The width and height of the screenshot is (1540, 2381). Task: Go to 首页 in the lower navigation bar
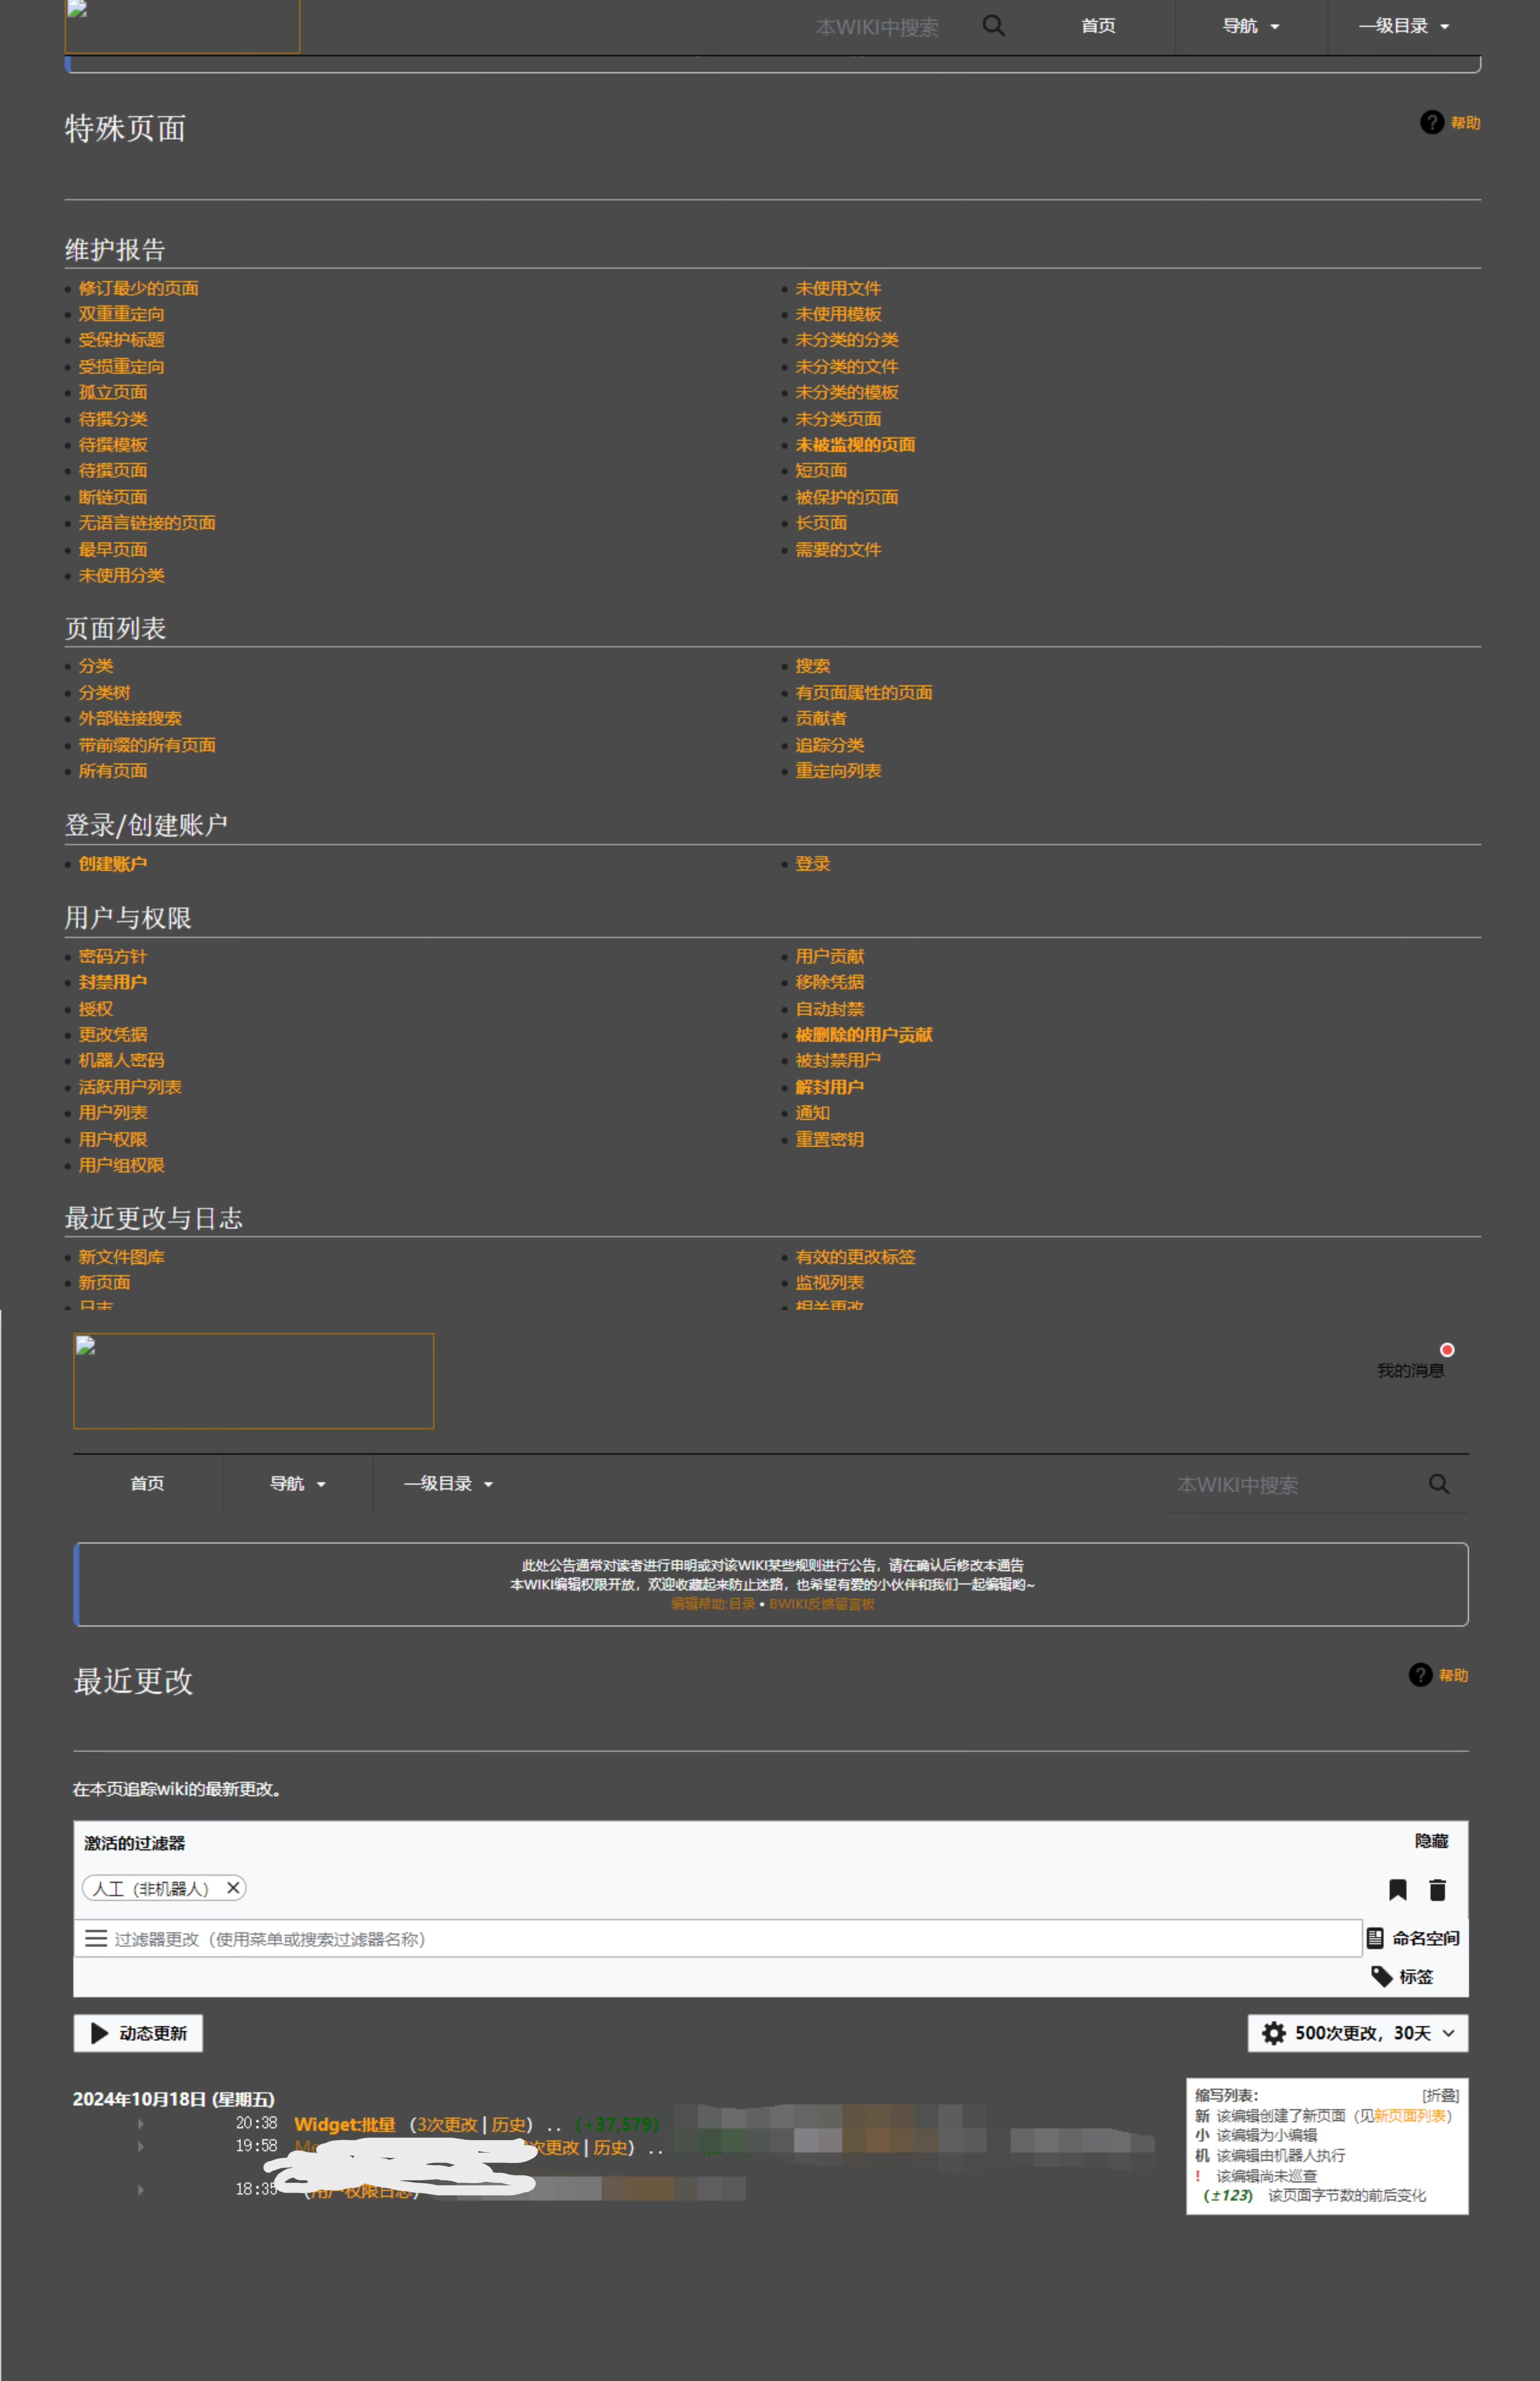pos(148,1484)
